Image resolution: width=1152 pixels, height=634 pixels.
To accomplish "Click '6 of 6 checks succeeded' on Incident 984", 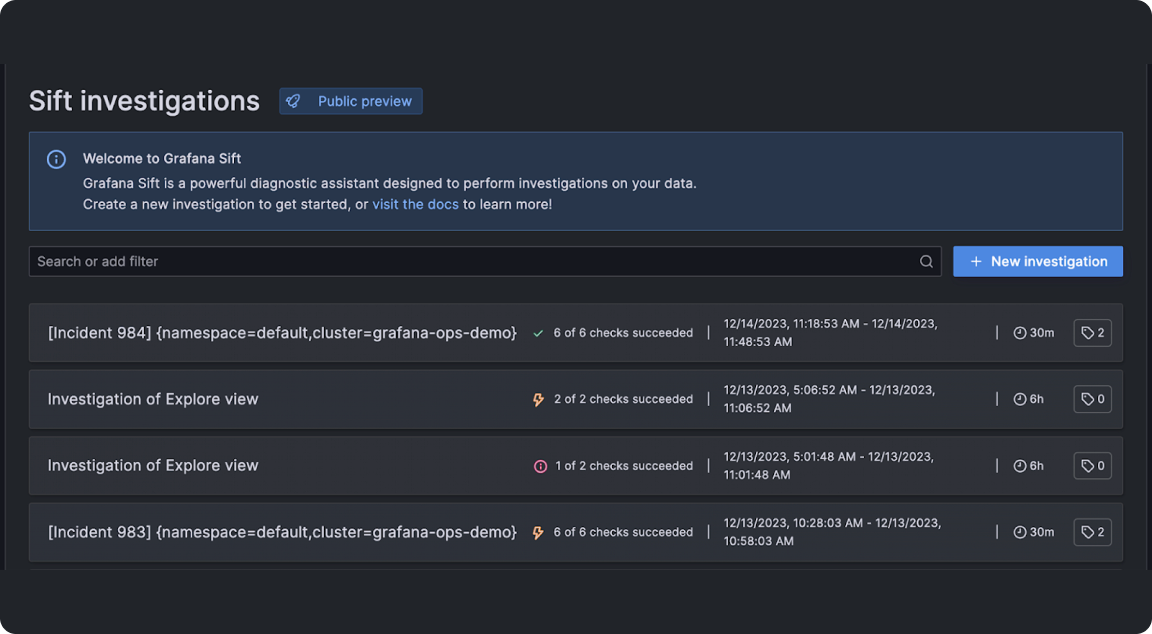I will 623,333.
